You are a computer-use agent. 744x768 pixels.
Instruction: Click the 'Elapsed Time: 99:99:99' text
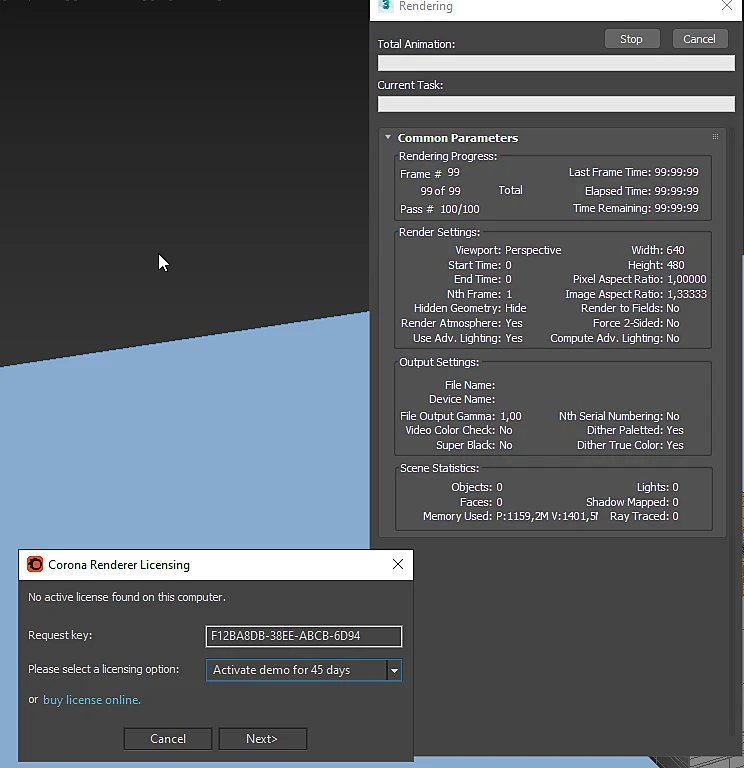point(642,191)
